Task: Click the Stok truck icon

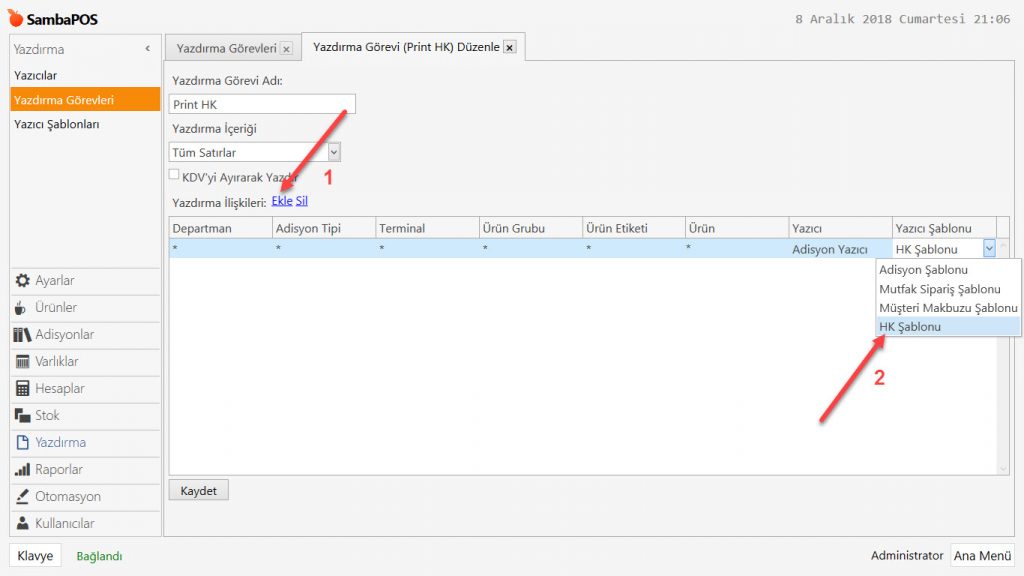Action: point(23,416)
